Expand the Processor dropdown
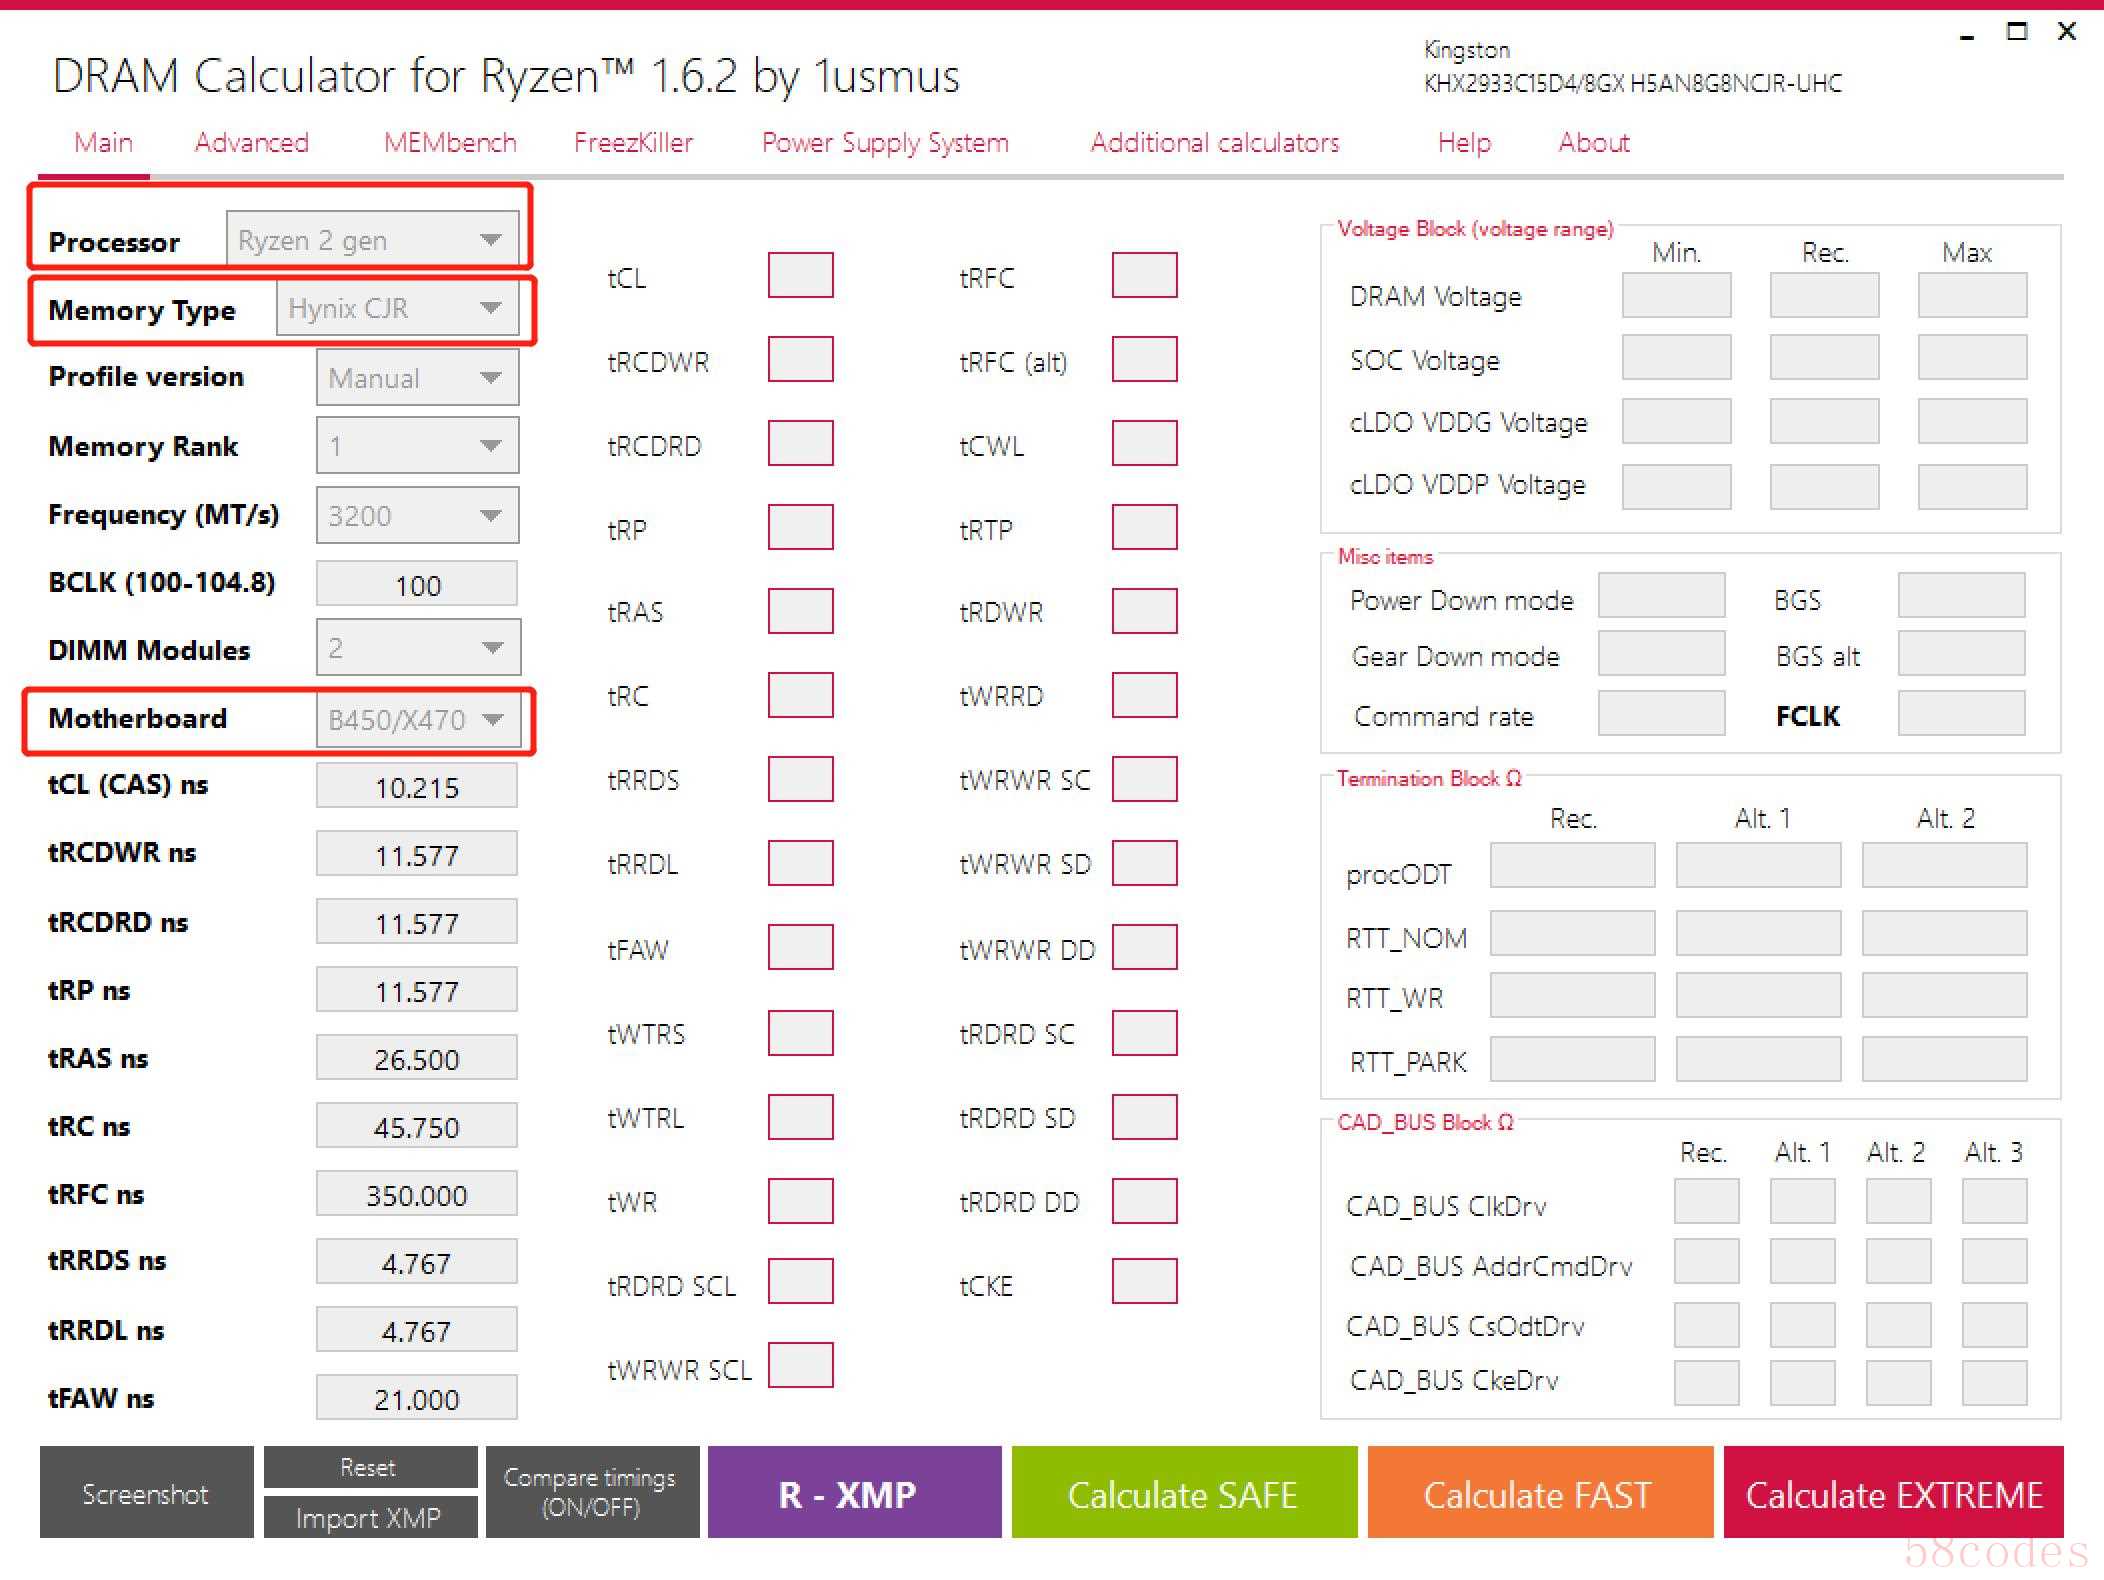 372,239
